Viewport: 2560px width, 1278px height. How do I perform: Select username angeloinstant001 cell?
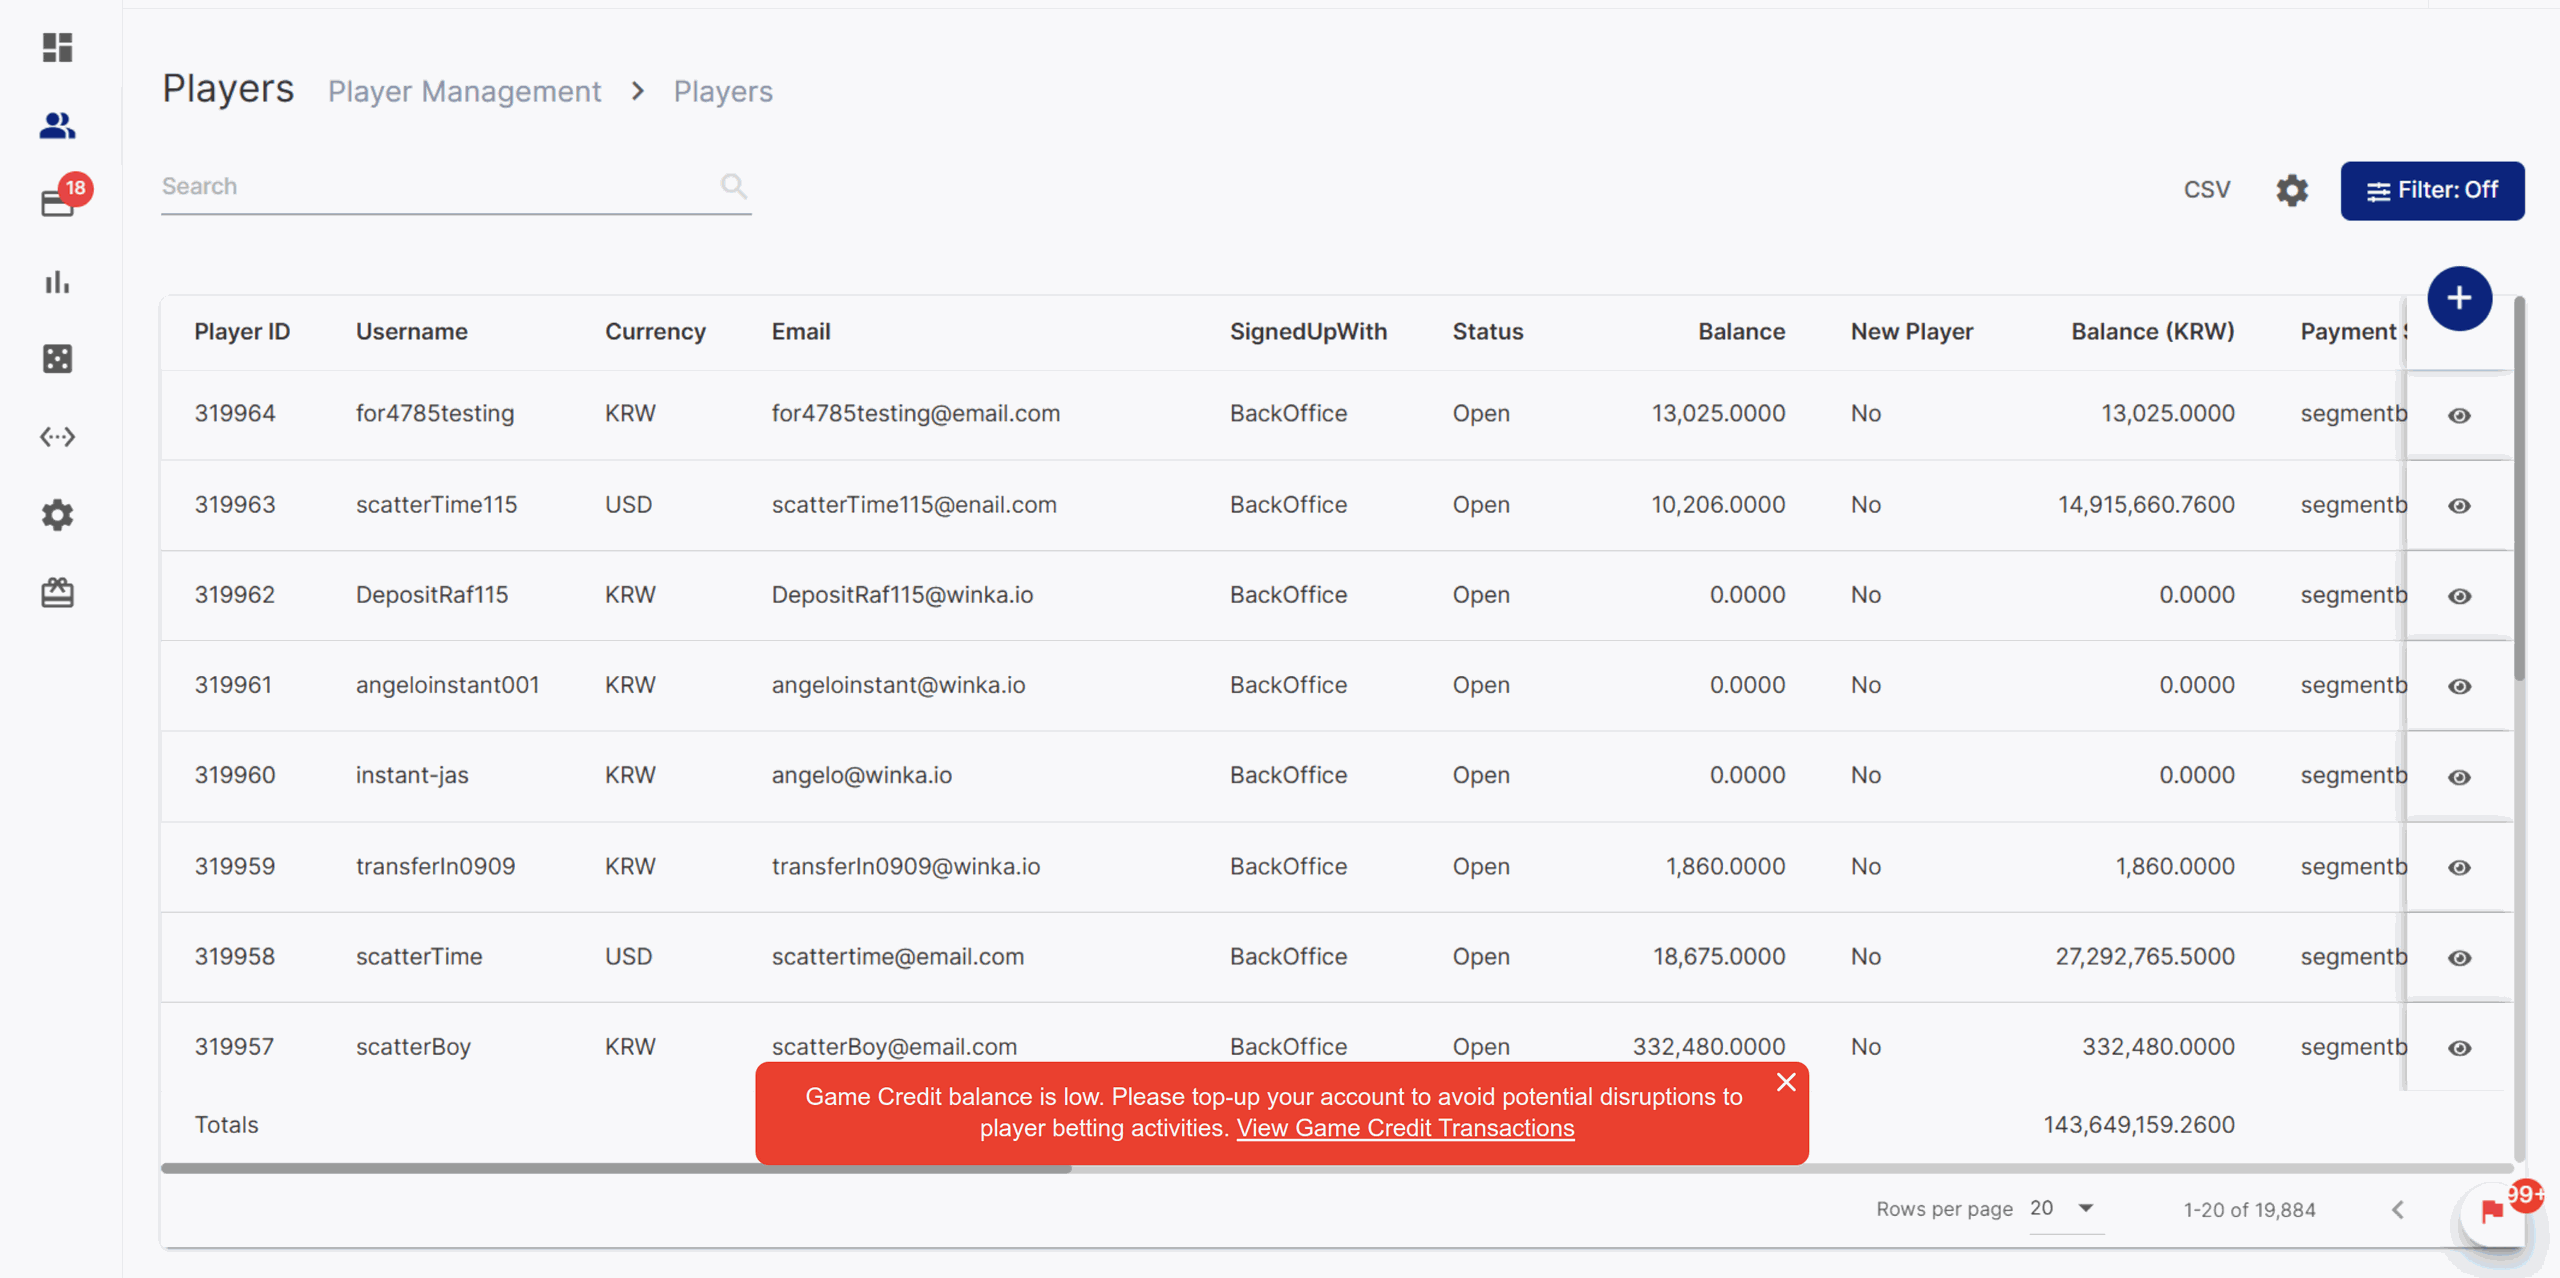[447, 685]
